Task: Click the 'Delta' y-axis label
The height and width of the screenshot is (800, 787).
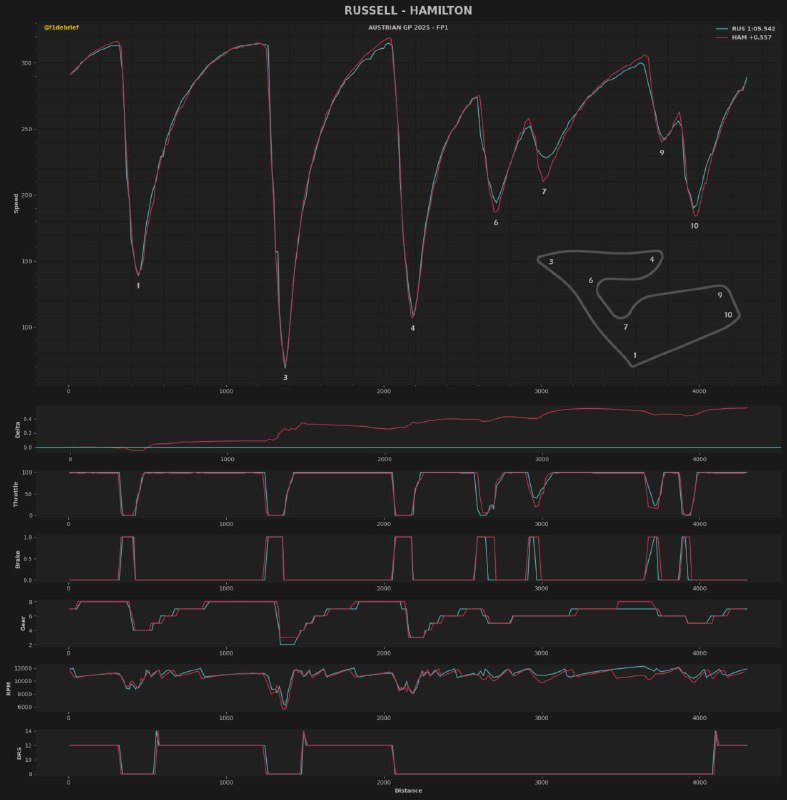Action: pyautogui.click(x=18, y=430)
